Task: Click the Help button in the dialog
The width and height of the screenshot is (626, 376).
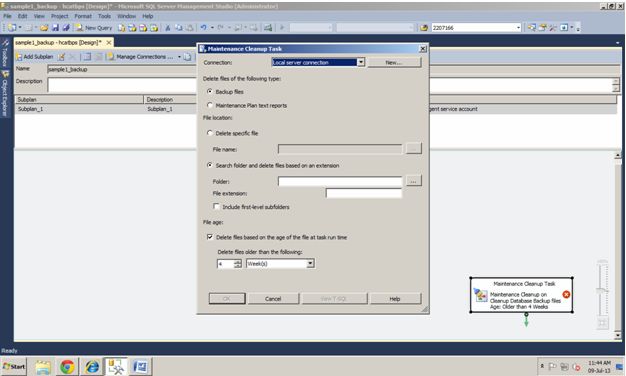Action: pyautogui.click(x=395, y=299)
